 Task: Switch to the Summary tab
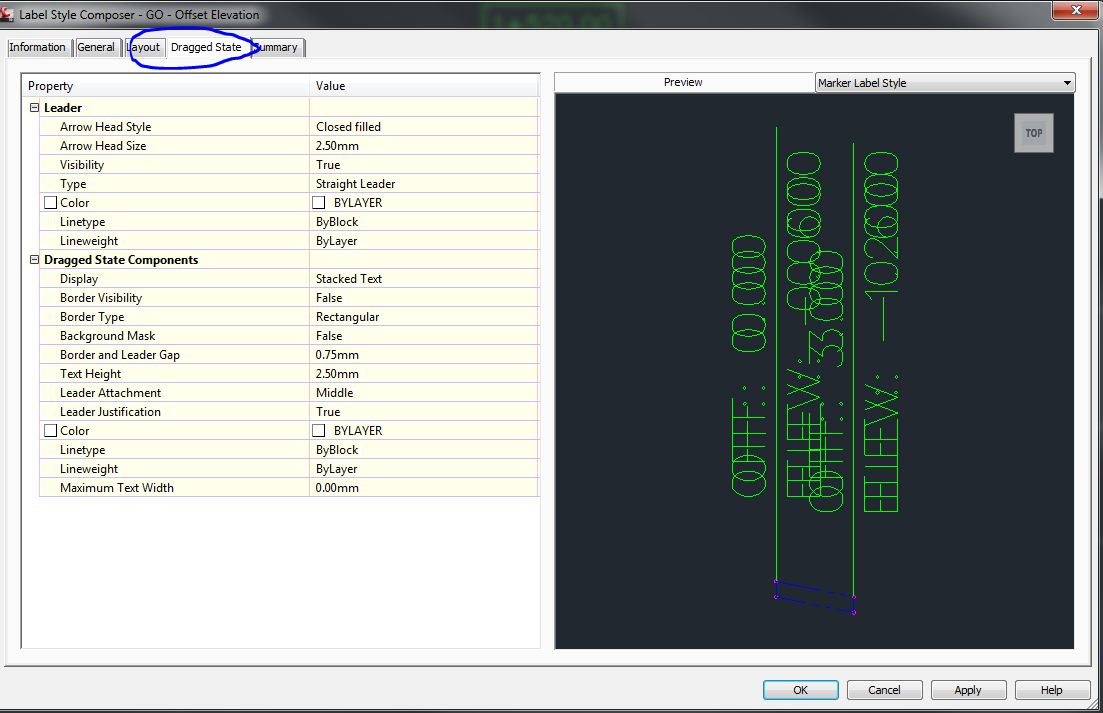click(x=276, y=46)
